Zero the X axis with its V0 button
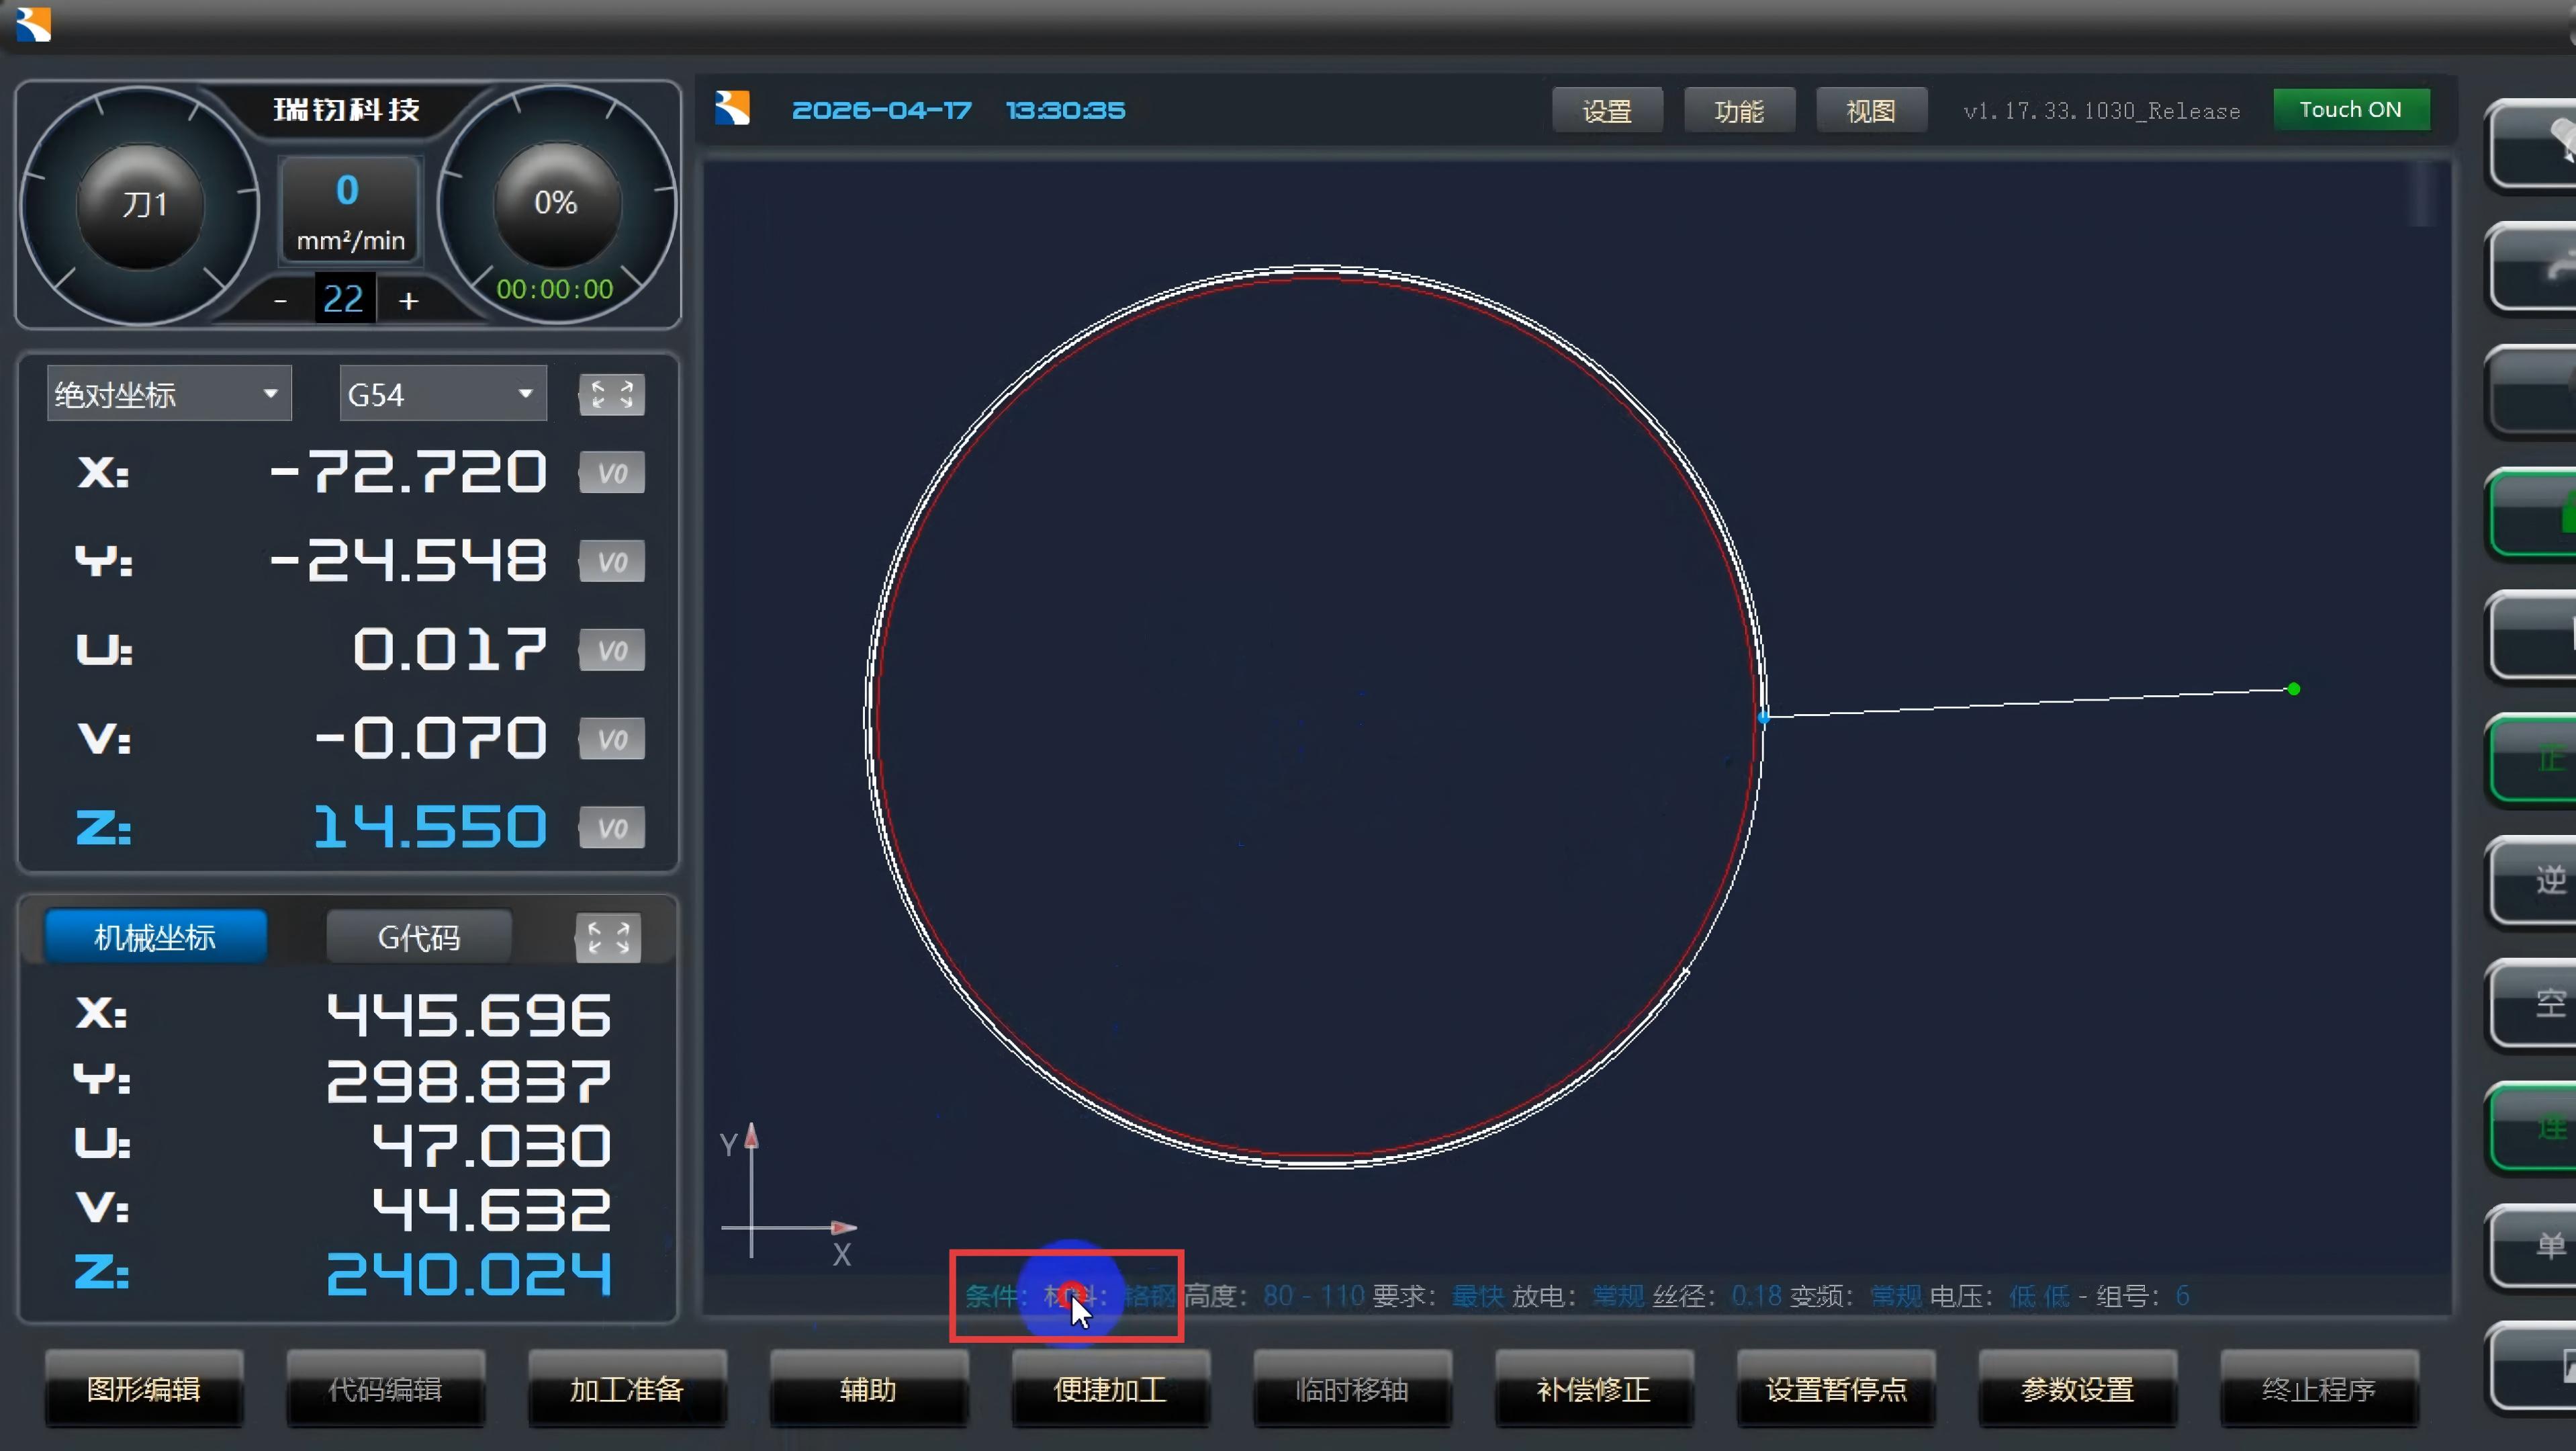 pyautogui.click(x=611, y=473)
